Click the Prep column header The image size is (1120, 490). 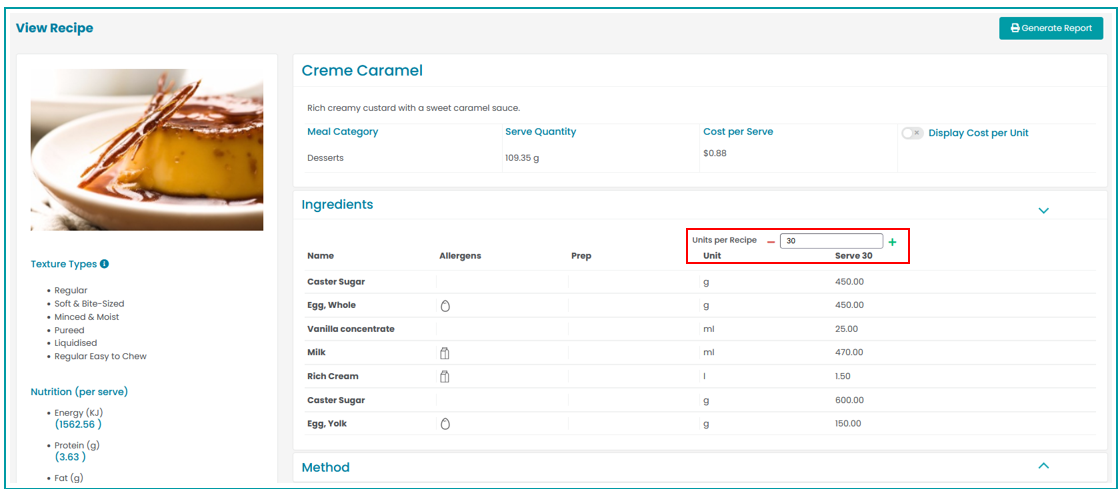(581, 256)
